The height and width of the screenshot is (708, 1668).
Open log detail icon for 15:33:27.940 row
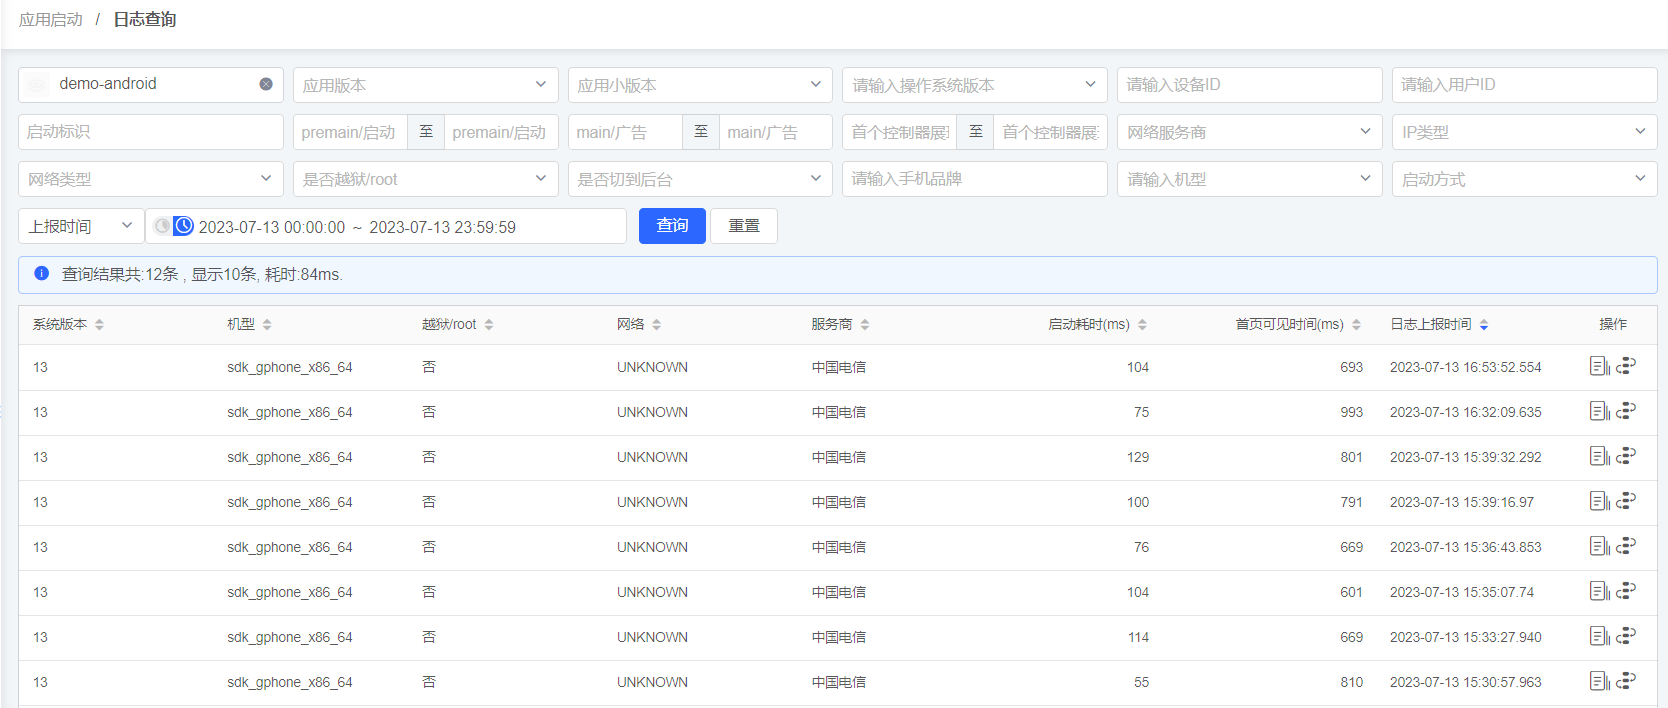pyautogui.click(x=1599, y=636)
